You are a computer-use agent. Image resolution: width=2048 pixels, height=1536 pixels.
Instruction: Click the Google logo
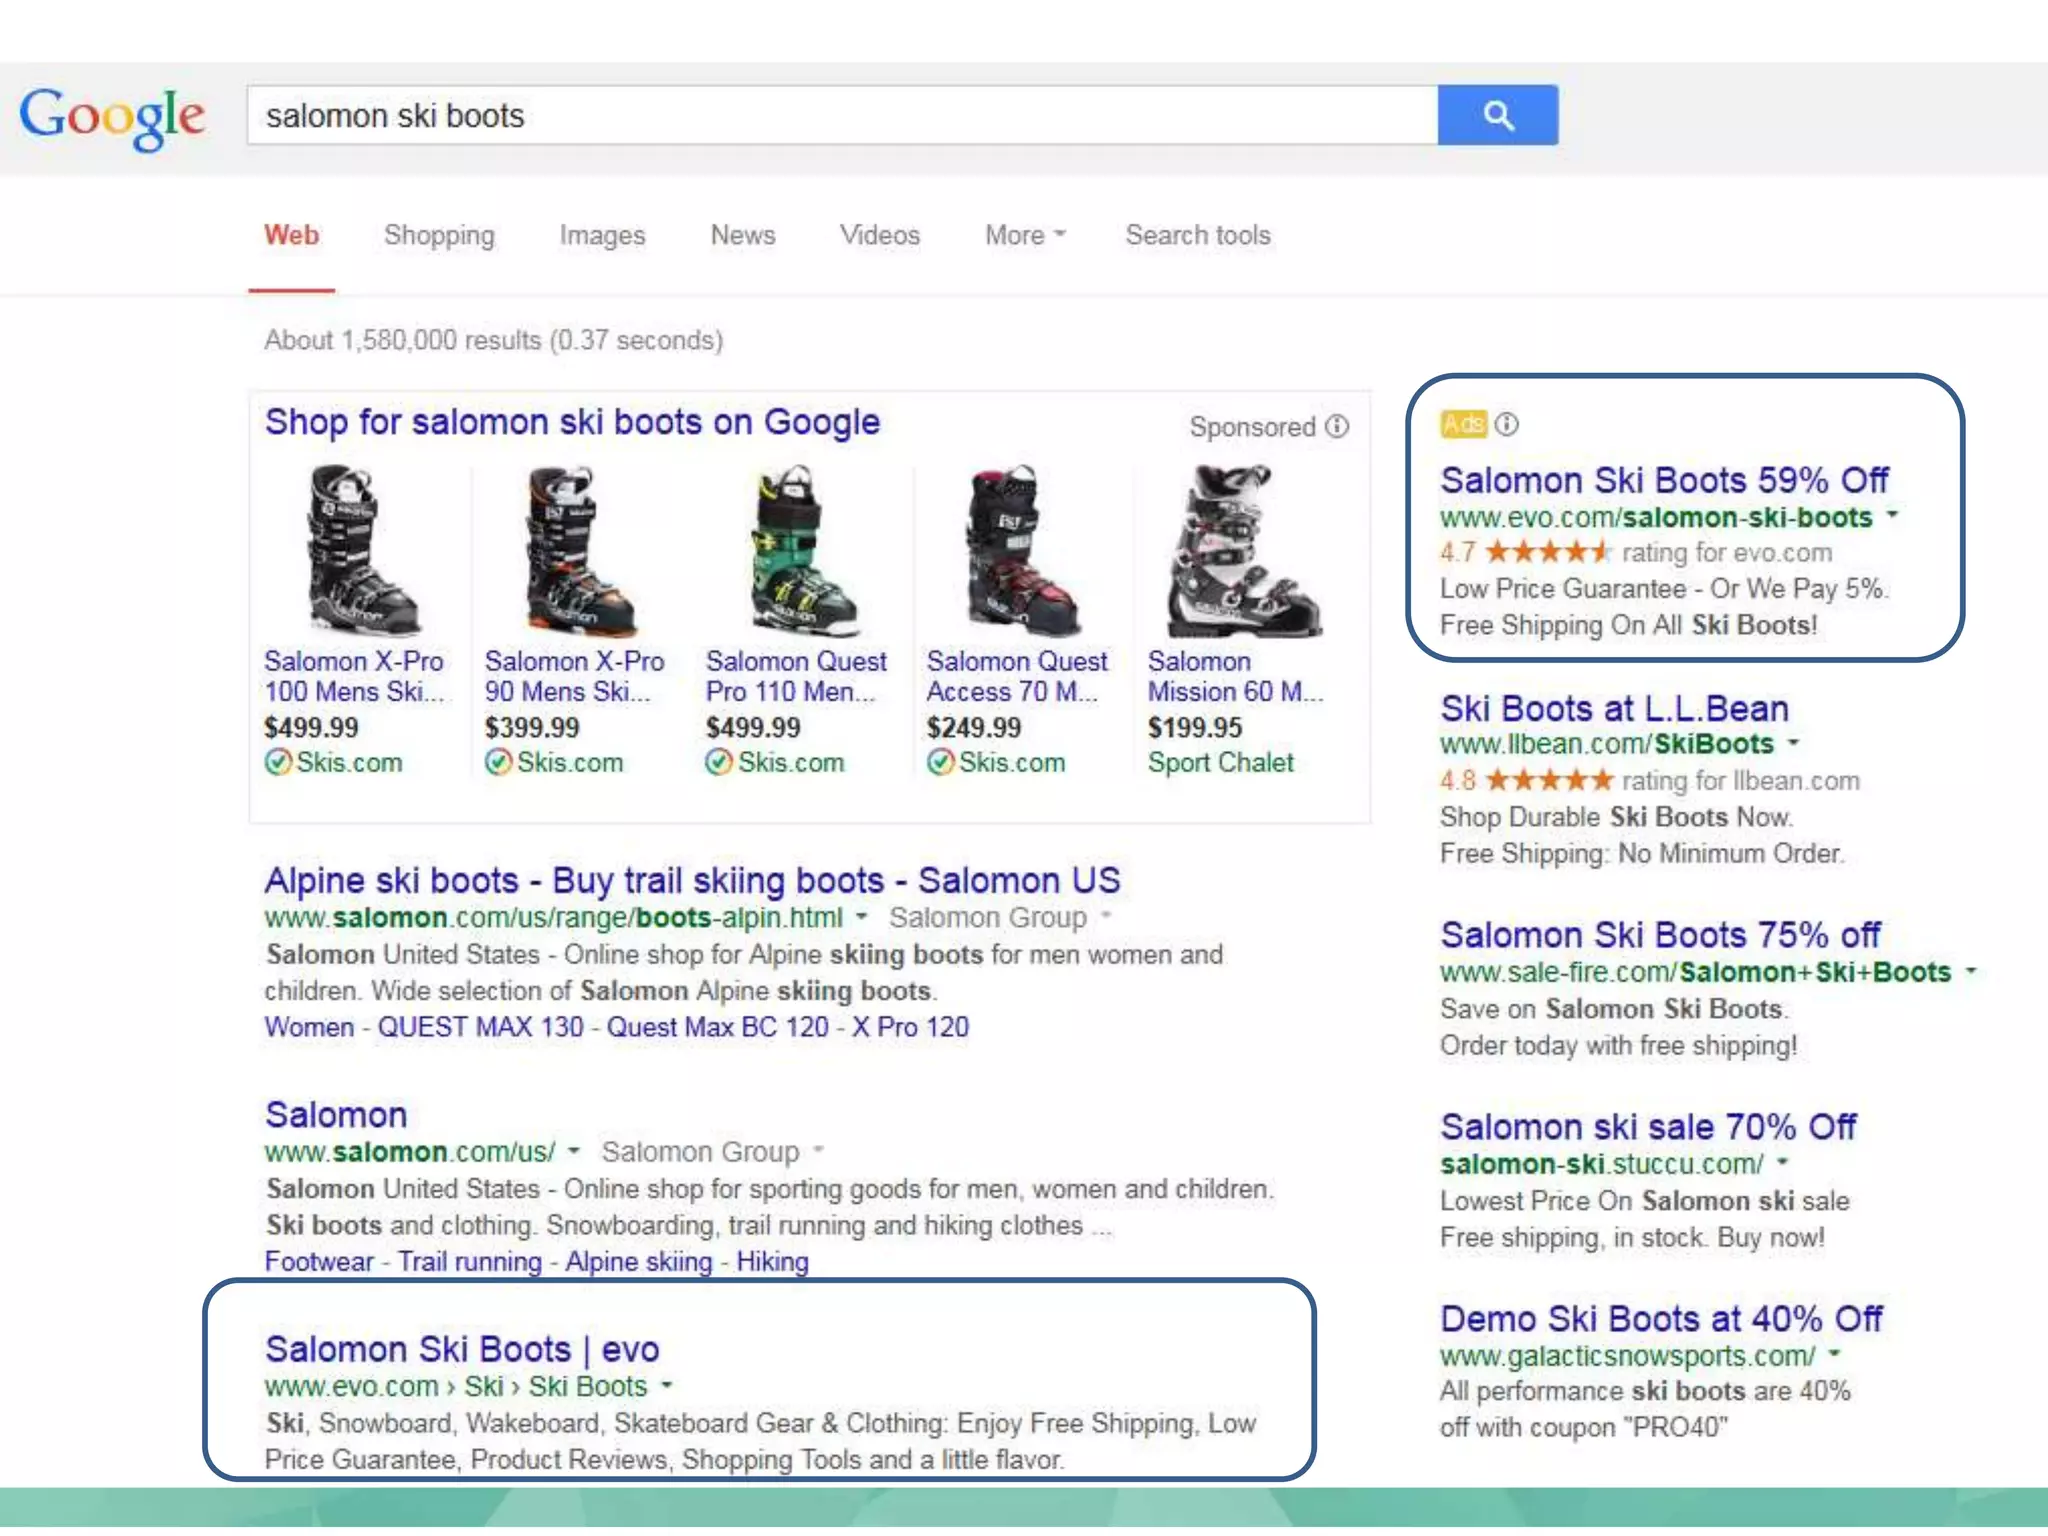click(112, 116)
